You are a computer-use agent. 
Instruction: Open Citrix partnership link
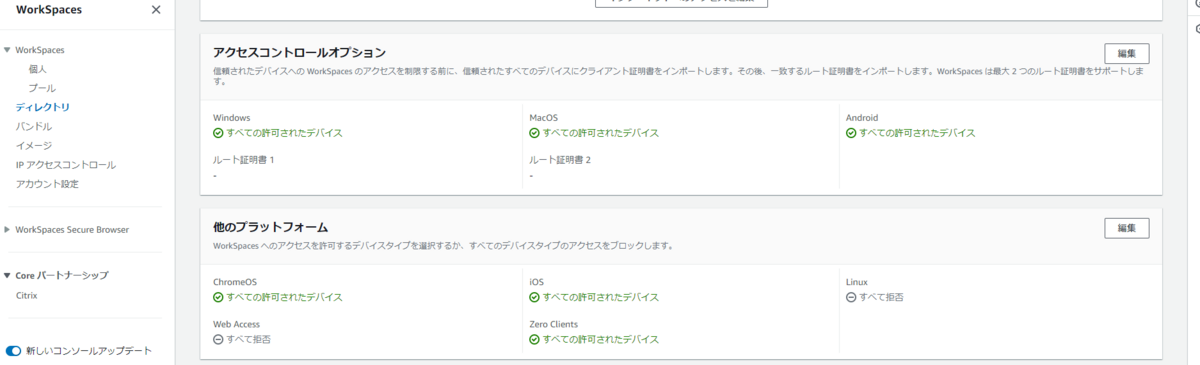27,296
